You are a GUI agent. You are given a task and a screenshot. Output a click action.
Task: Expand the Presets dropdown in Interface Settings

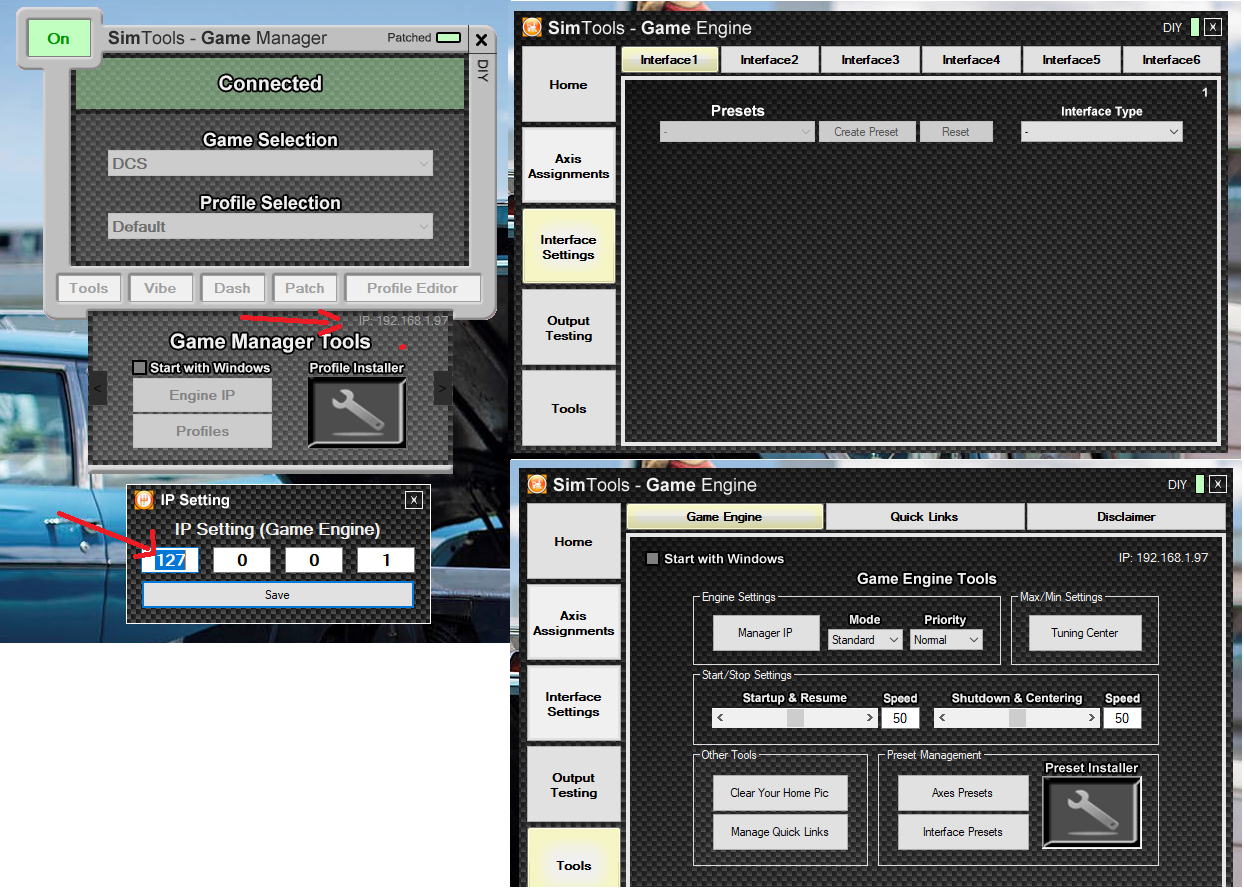tap(737, 131)
